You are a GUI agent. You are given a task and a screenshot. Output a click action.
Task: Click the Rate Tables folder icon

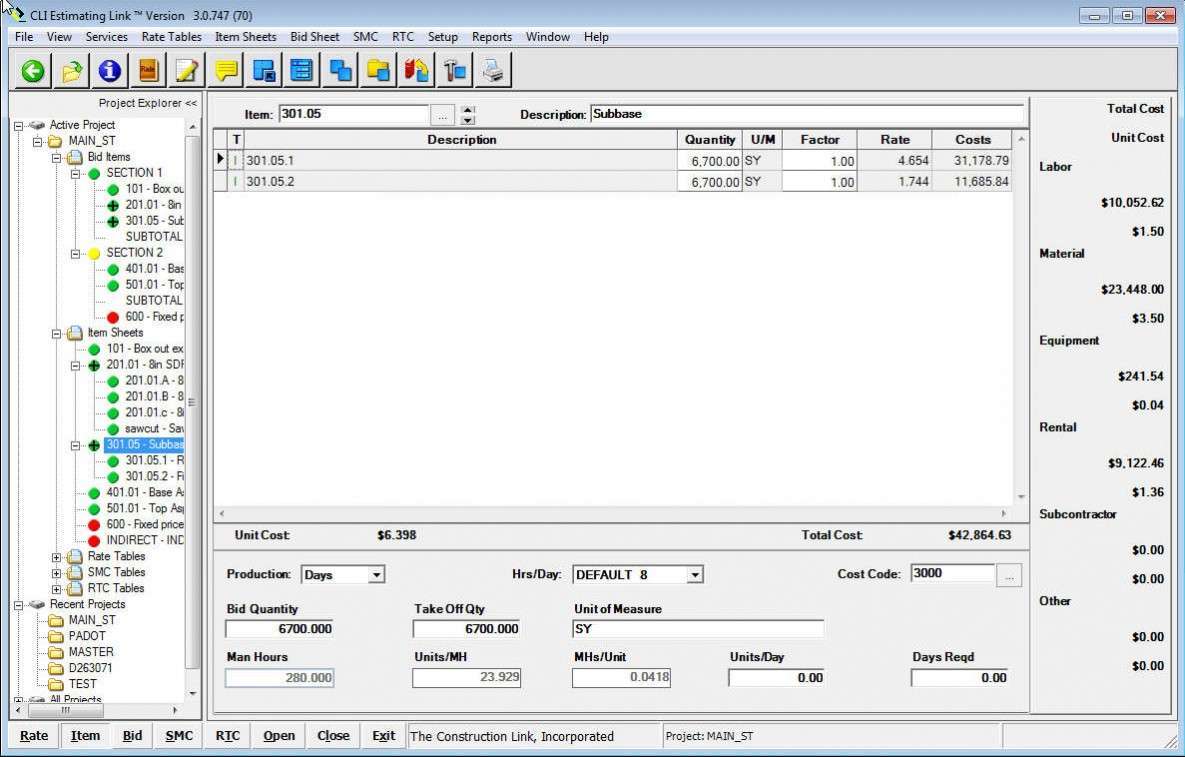pos(75,557)
